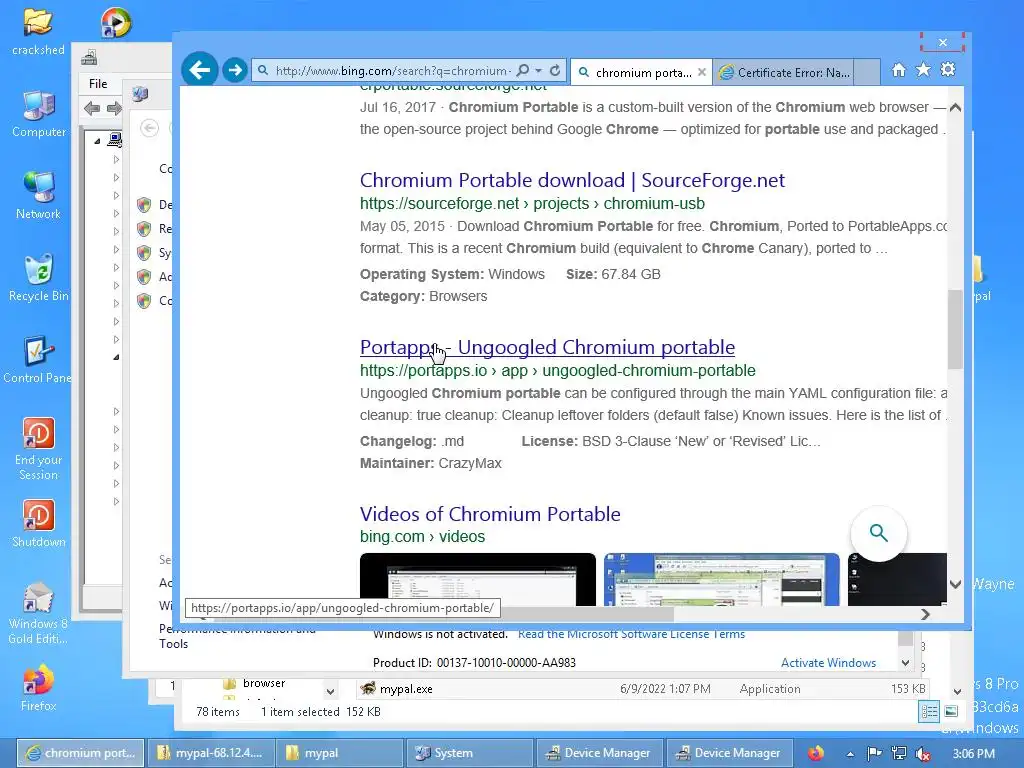This screenshot has height=768, width=1024.
Task: Open the crackshed folder on desktop
Action: click(38, 30)
